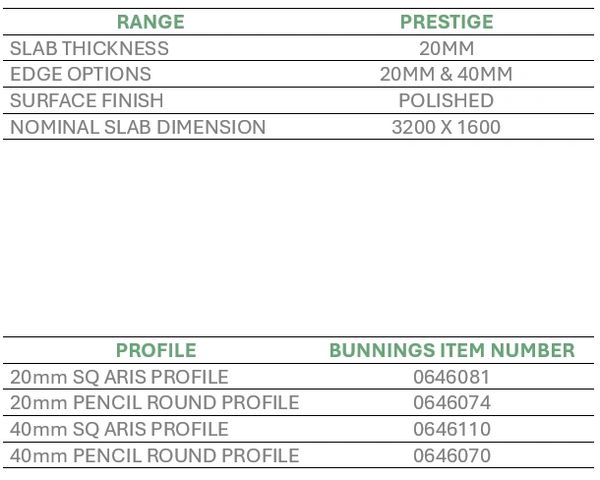Select the slab thickness value 20MM

coord(446,48)
